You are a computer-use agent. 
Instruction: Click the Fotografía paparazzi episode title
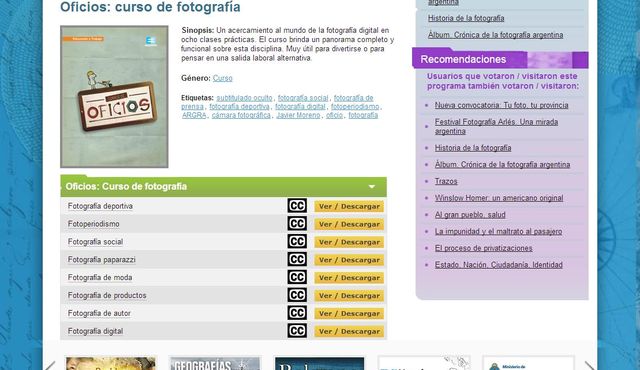click(102, 259)
